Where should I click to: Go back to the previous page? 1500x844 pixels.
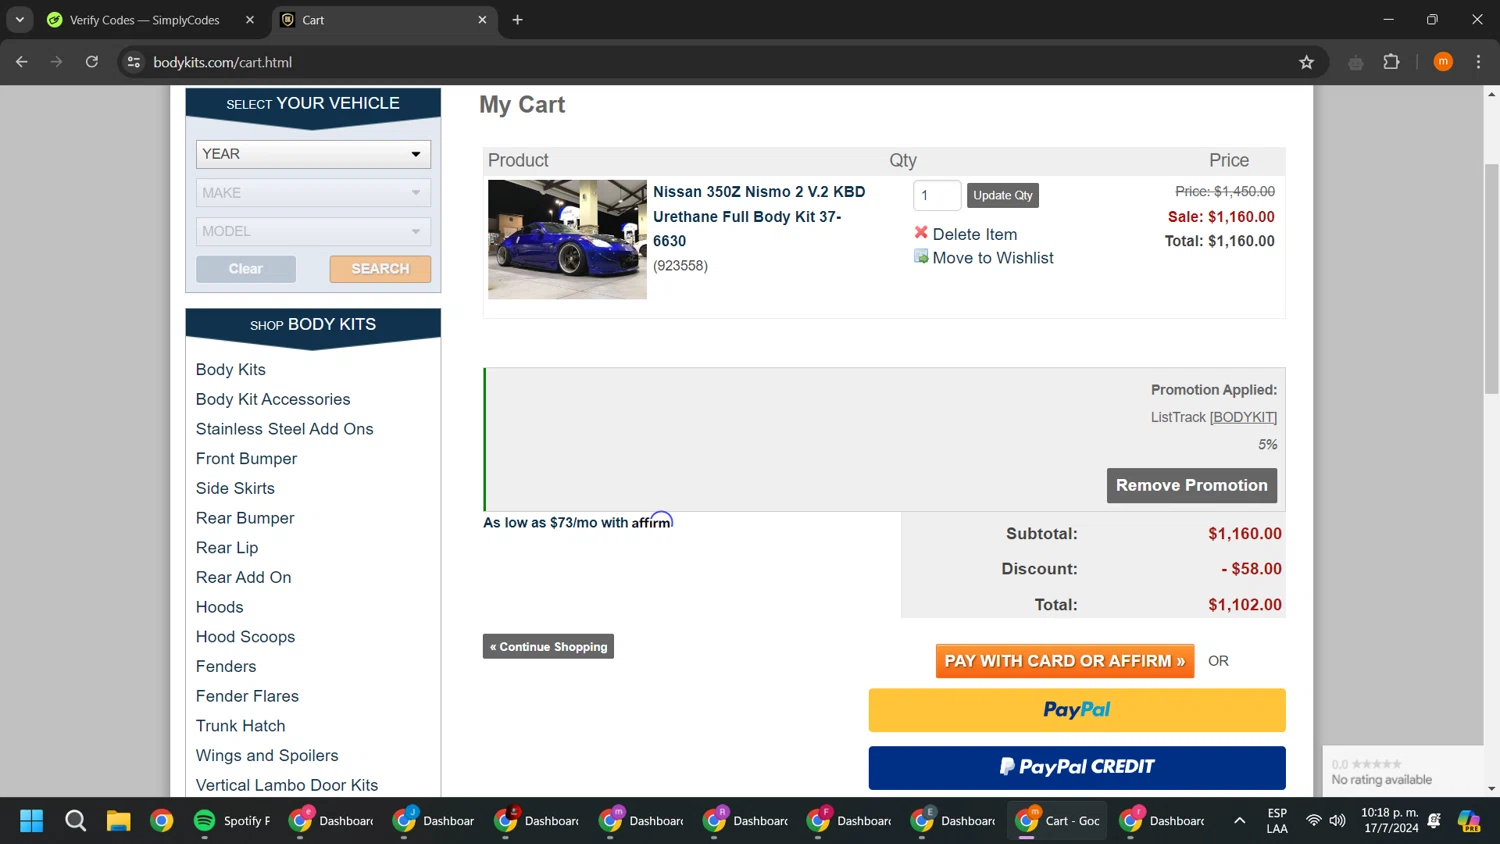click(22, 62)
